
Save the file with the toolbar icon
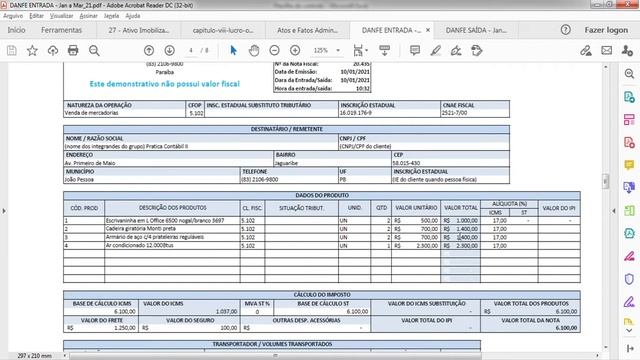(12, 51)
